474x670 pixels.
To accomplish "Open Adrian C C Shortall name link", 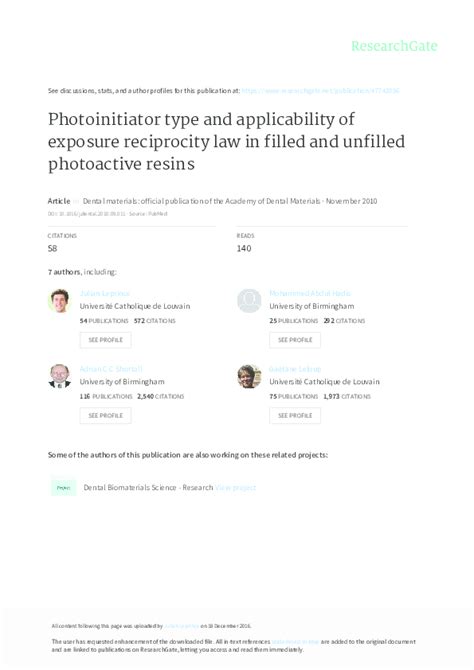I will click(x=111, y=369).
